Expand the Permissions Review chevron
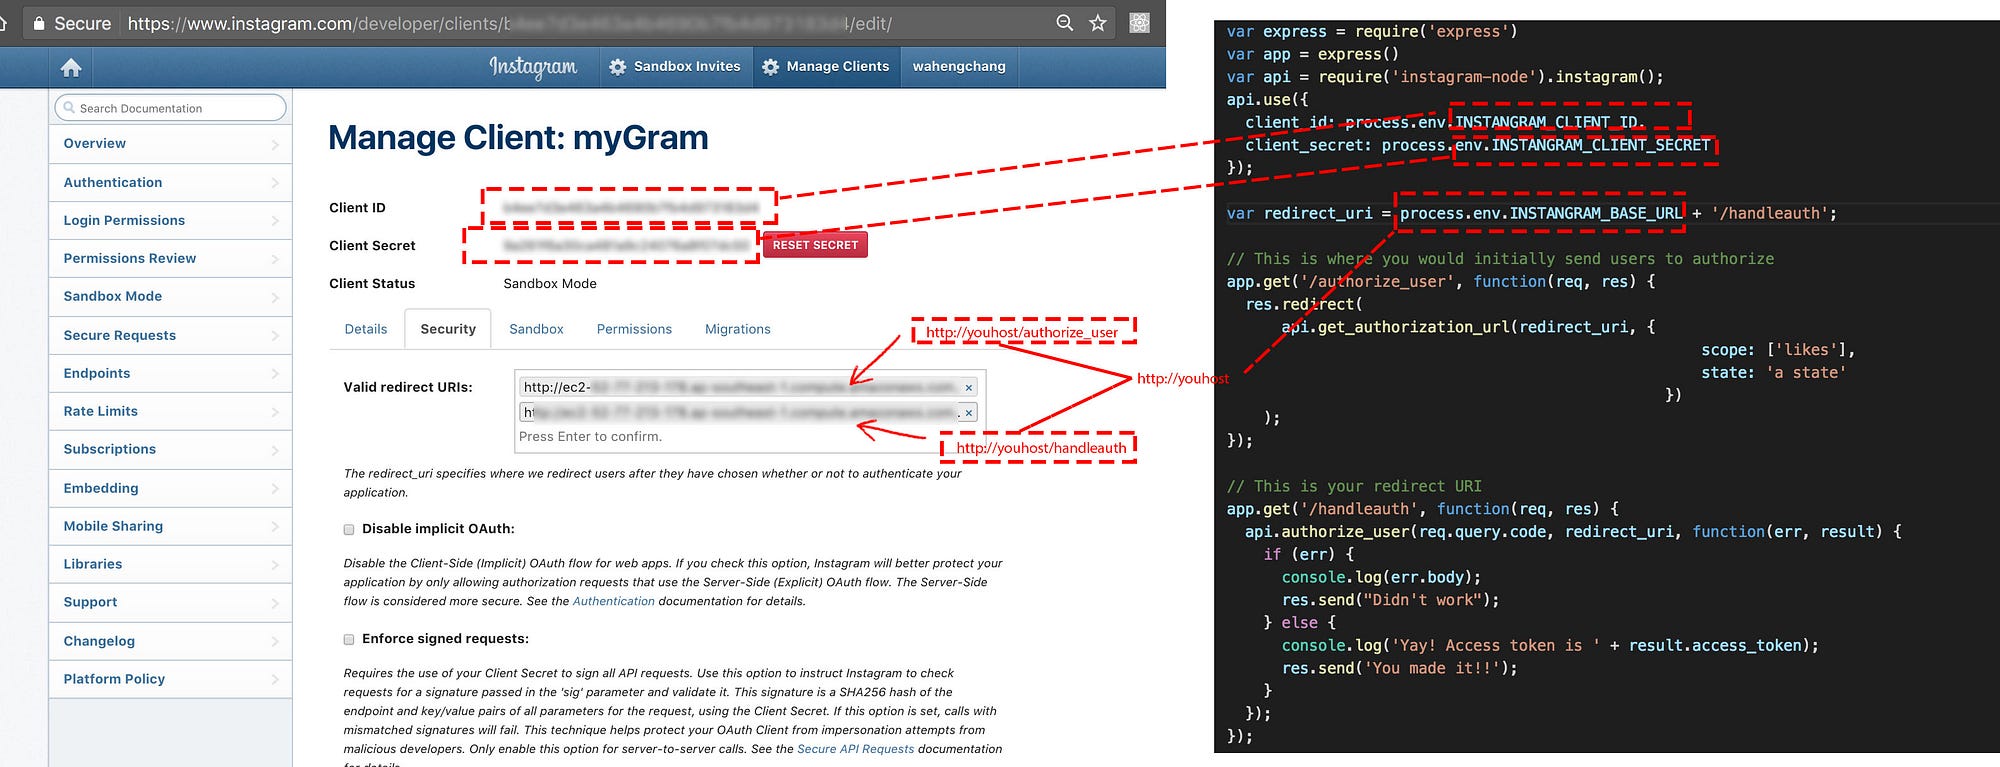 (x=275, y=259)
